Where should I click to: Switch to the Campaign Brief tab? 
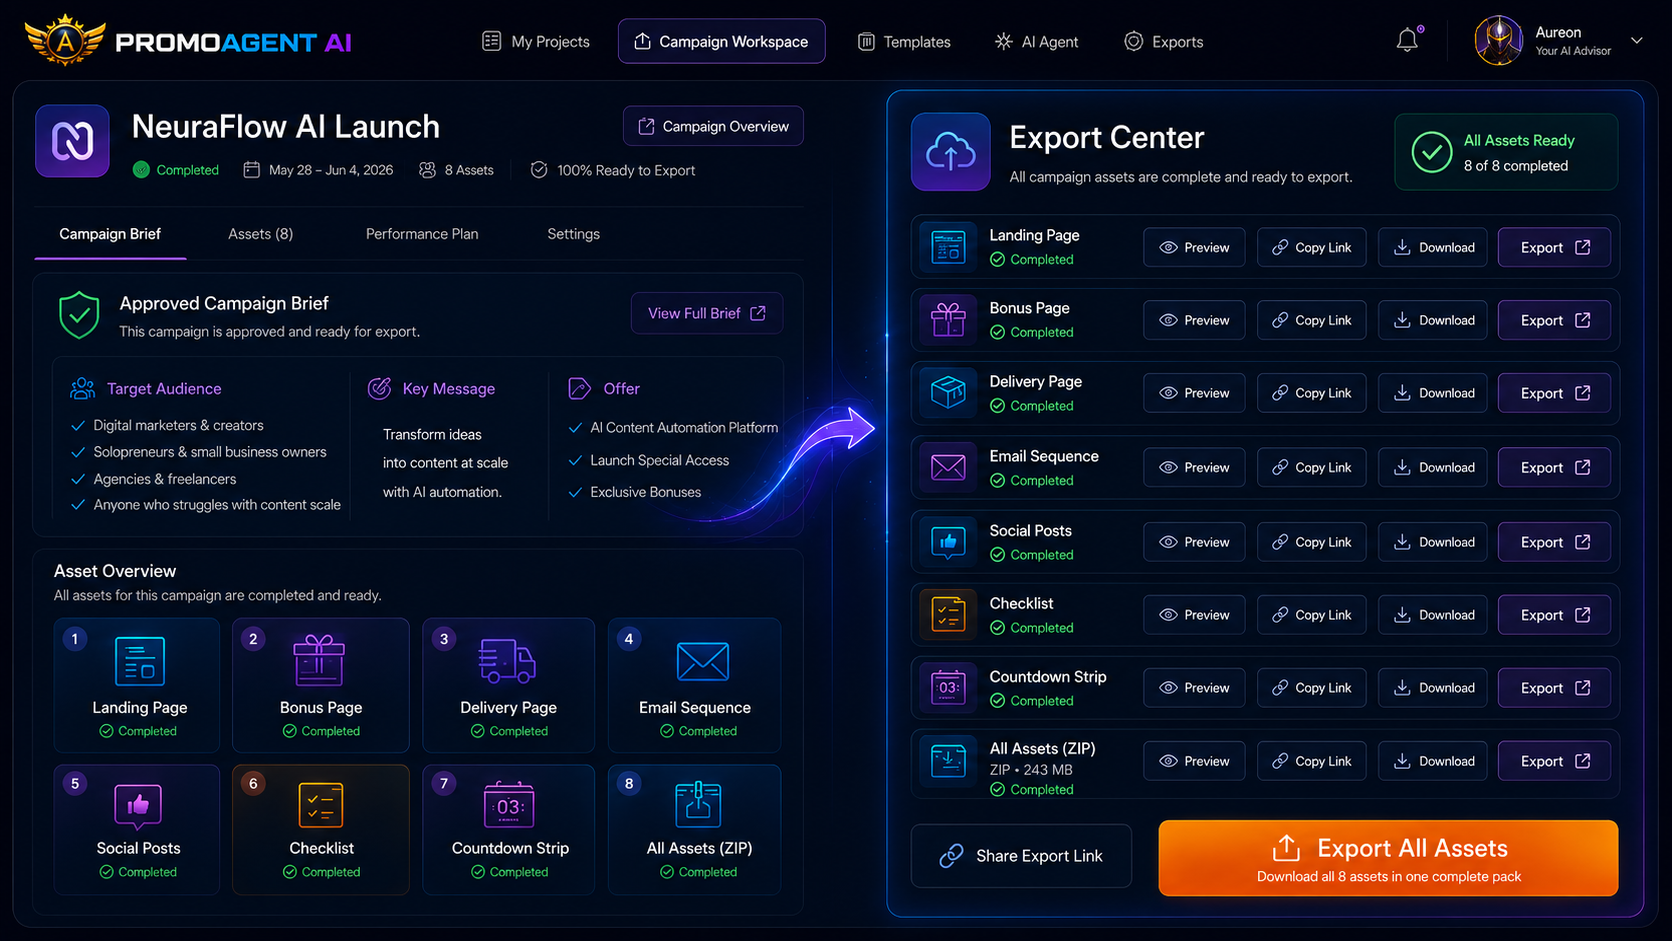[x=110, y=234]
